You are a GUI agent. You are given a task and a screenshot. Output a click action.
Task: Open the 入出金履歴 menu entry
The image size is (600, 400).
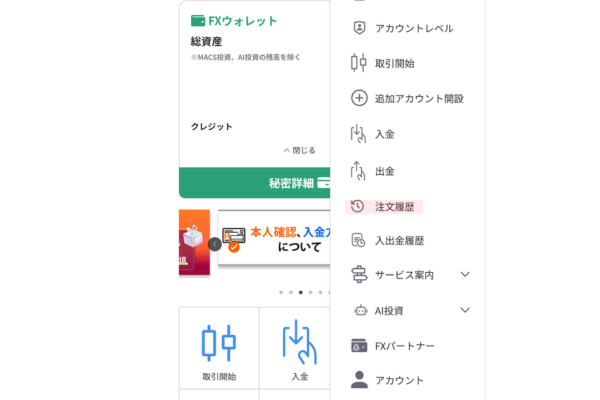(387, 240)
